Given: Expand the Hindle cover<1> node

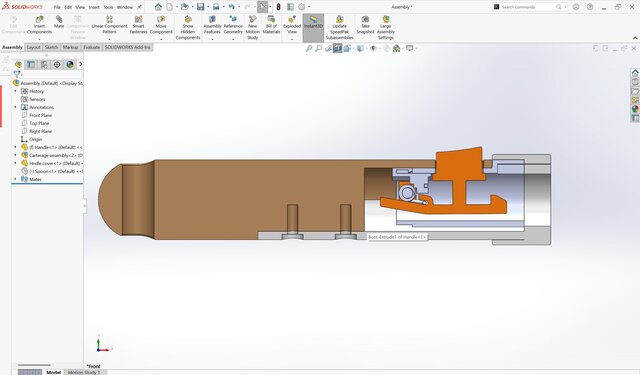Looking at the screenshot, I should [x=16, y=163].
